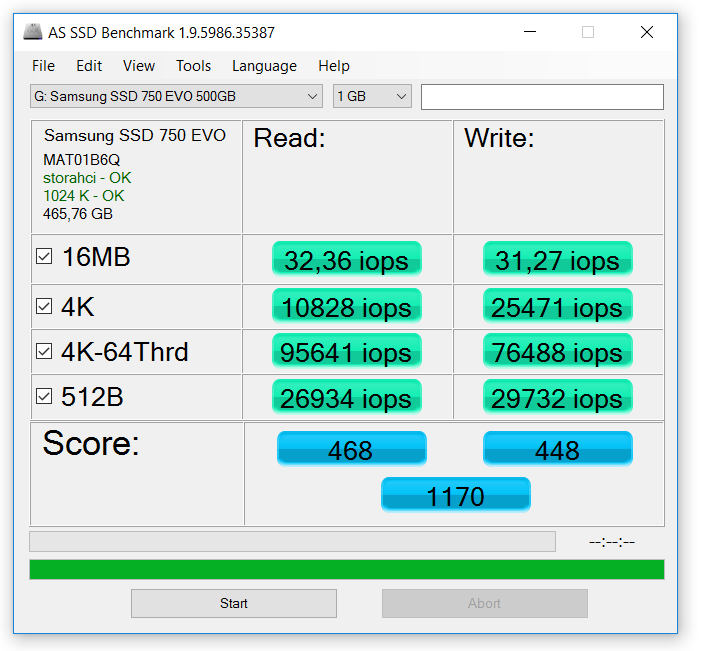Image resolution: width=701 pixels, height=651 pixels.
Task: Click the empty gray progress bar
Action: coord(292,541)
